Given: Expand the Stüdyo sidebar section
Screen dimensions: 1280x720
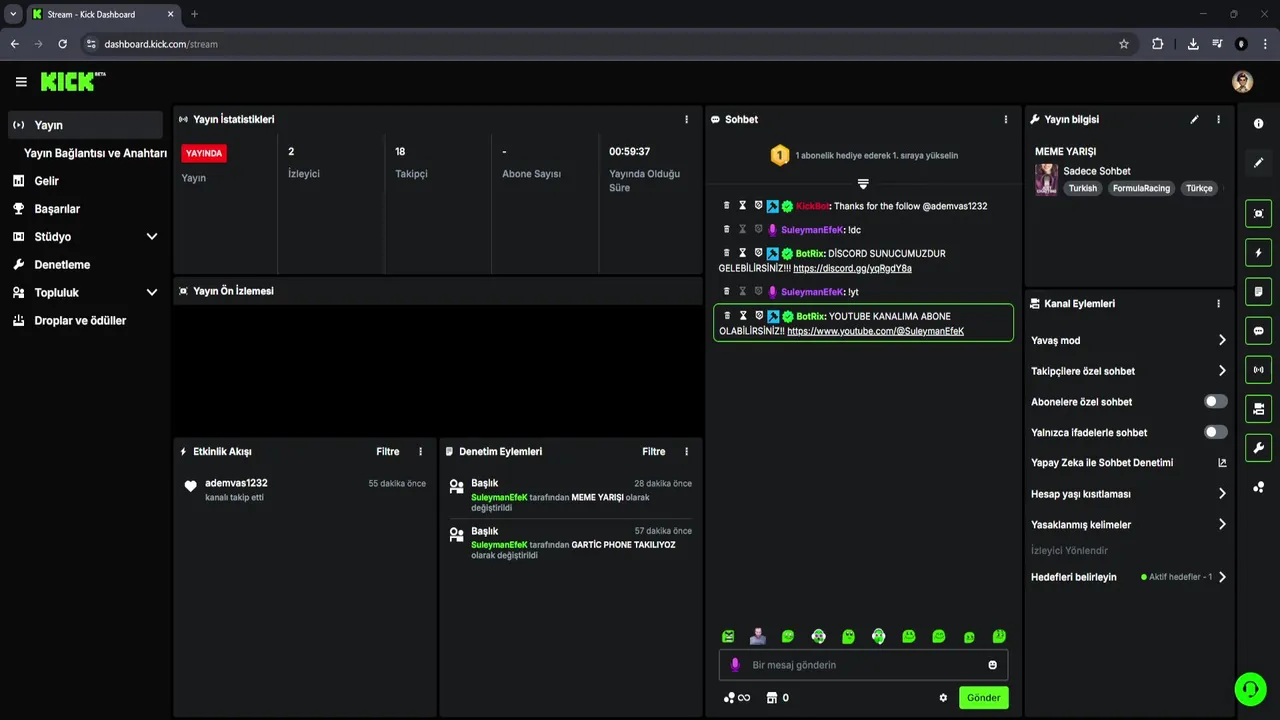Looking at the screenshot, I should 152,237.
